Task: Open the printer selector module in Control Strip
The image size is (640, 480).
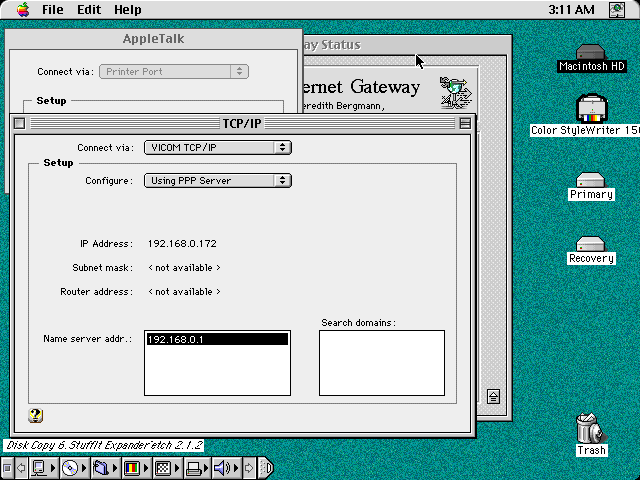Action: pos(197,468)
